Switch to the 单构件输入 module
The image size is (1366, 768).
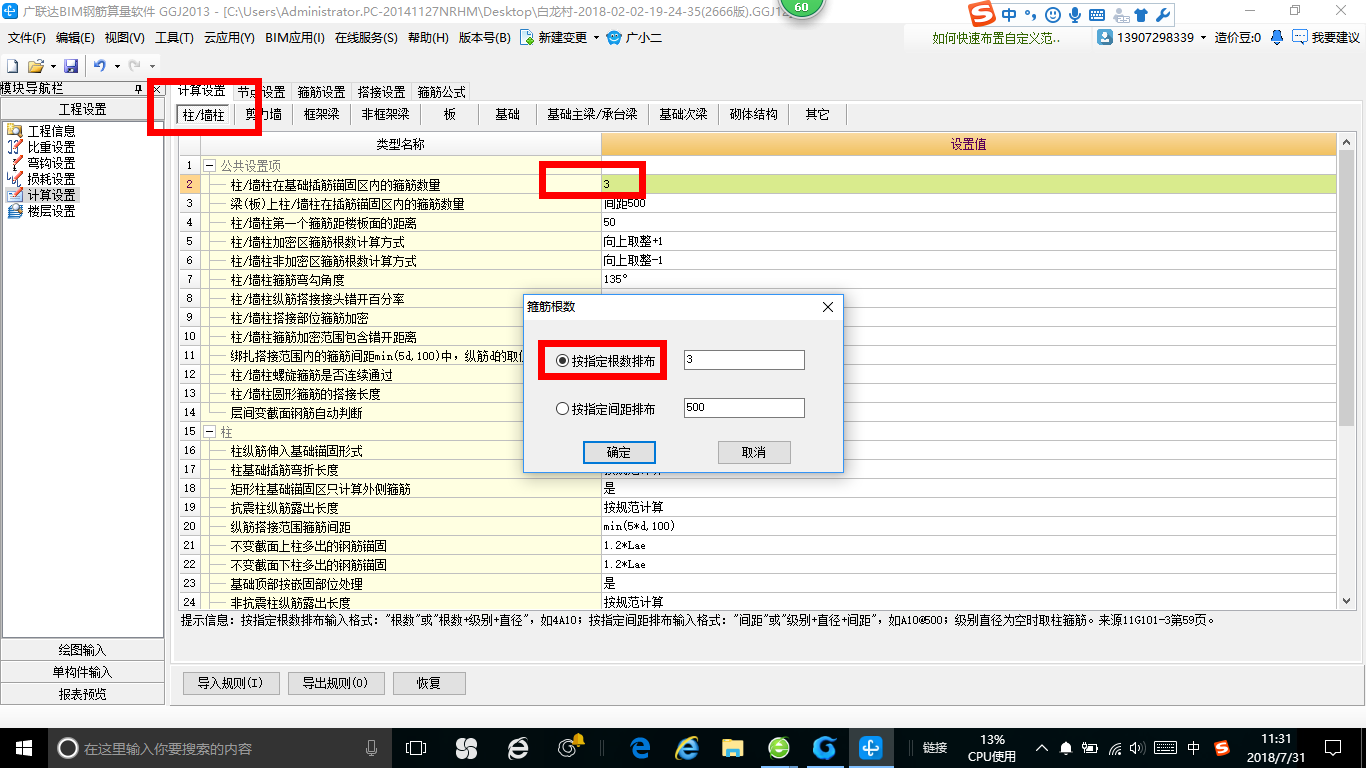coord(82,672)
